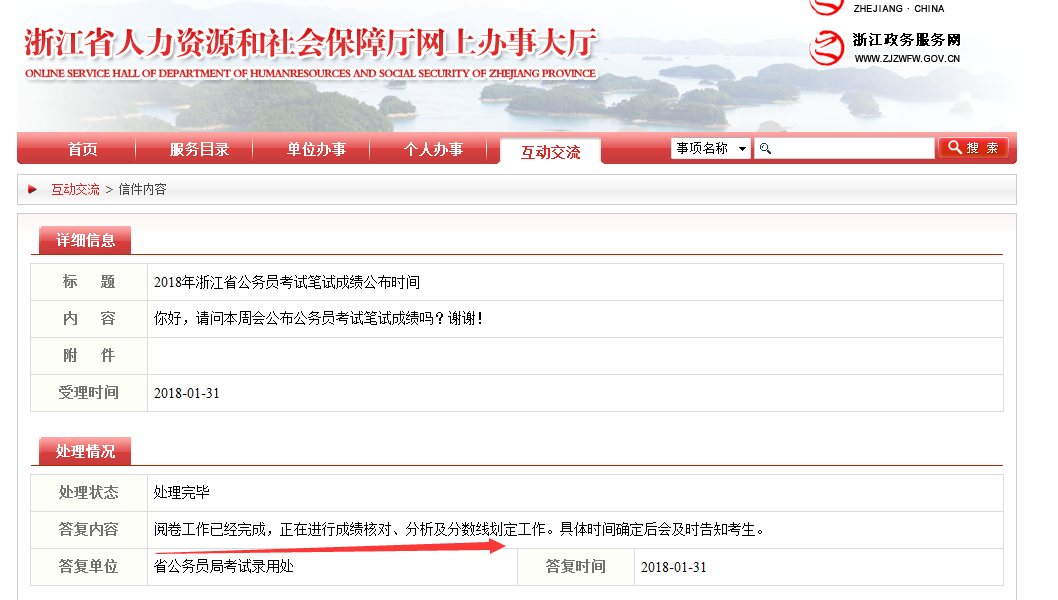The image size is (1058, 600).
Task: Click the 浙江政务服务网 red swirl logo
Action: coord(827,48)
